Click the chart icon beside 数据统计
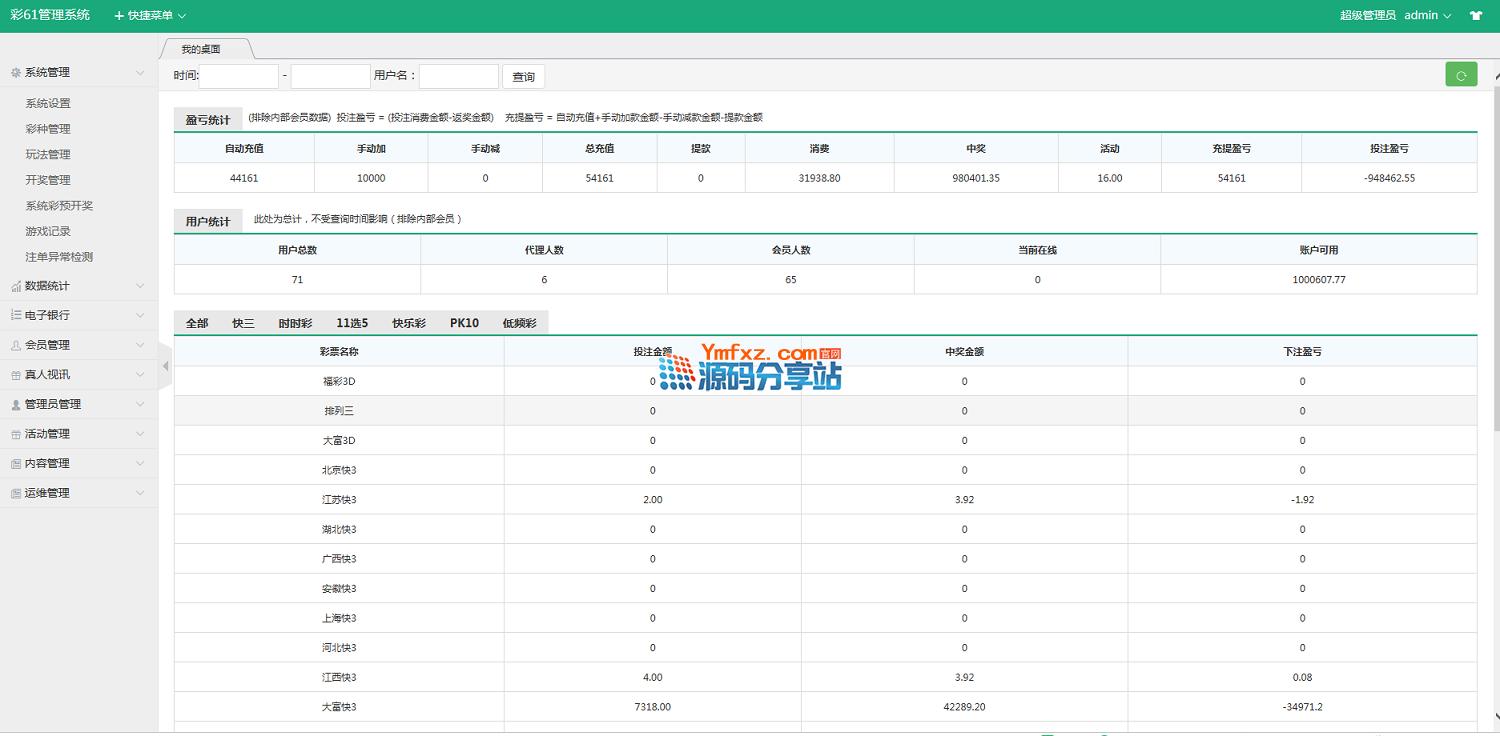The height and width of the screenshot is (736, 1500). (x=15, y=286)
